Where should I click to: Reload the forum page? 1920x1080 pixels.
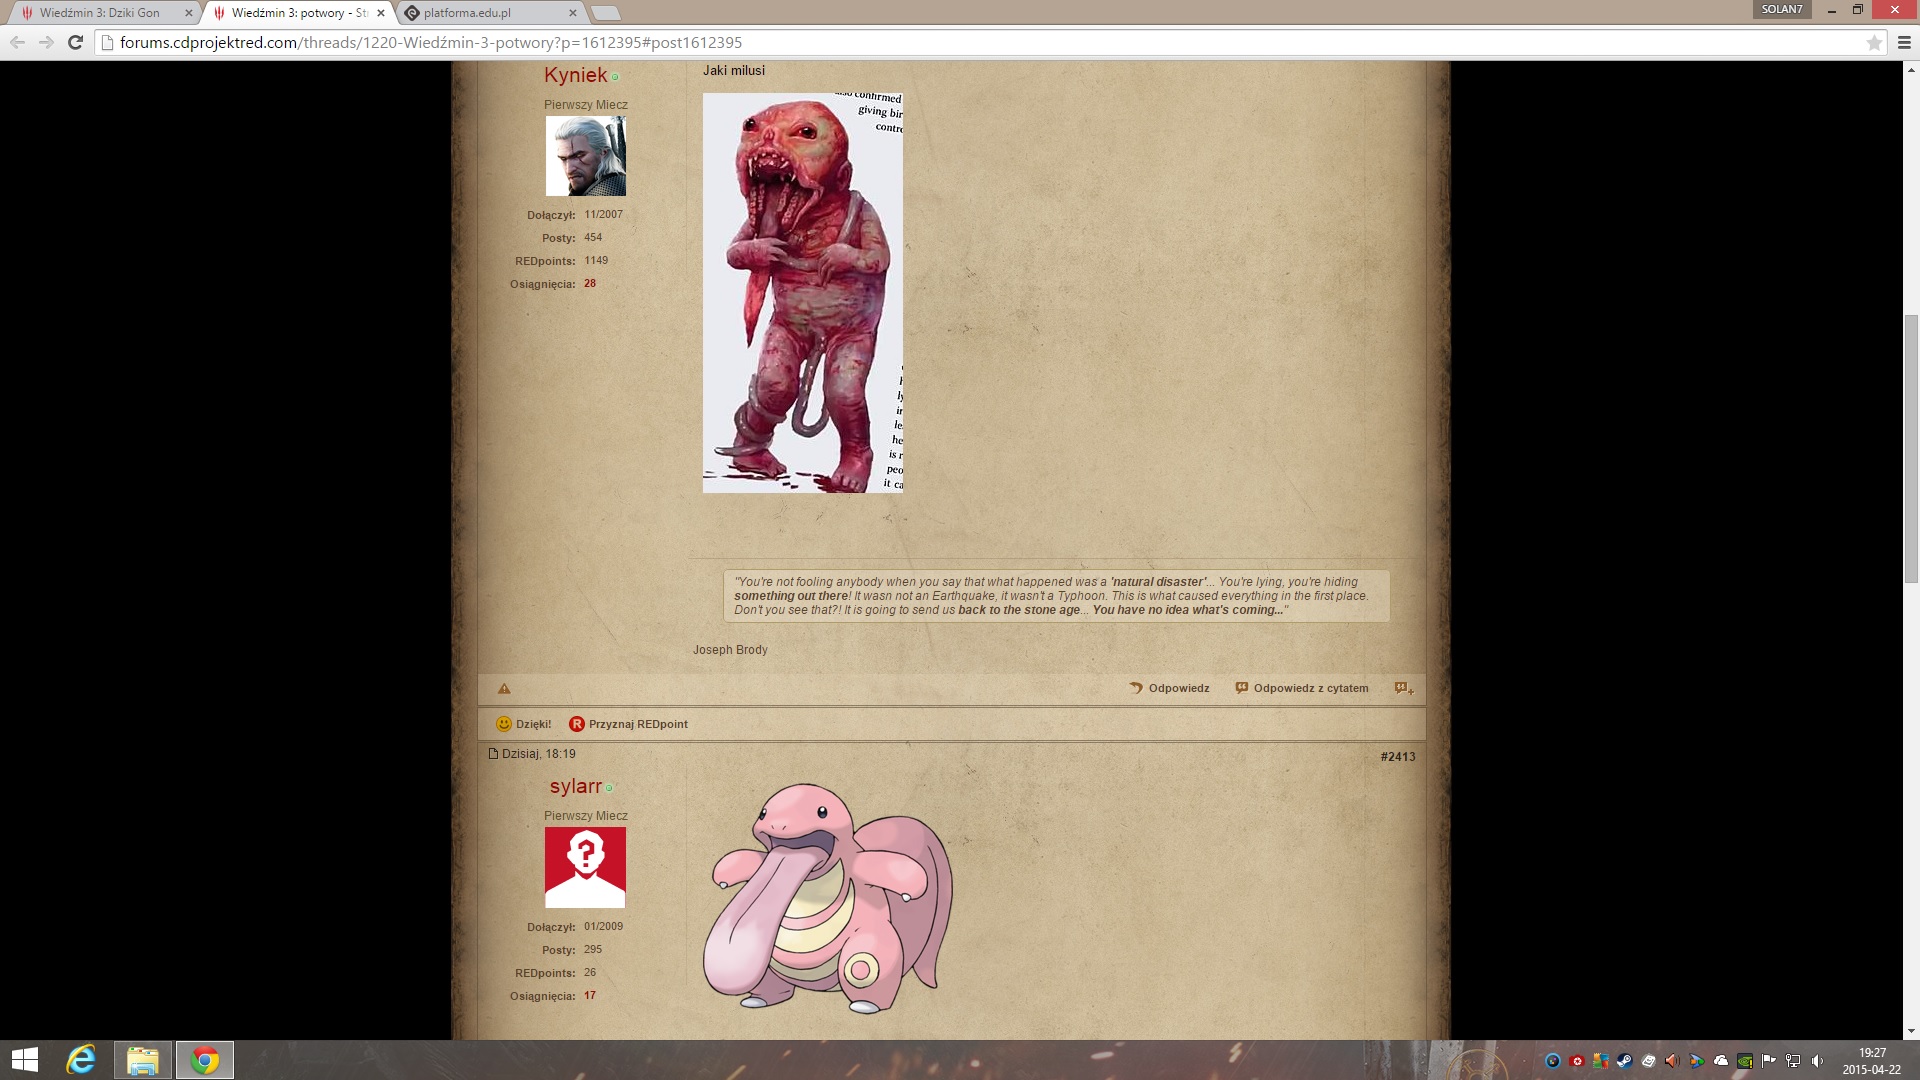tap(75, 42)
